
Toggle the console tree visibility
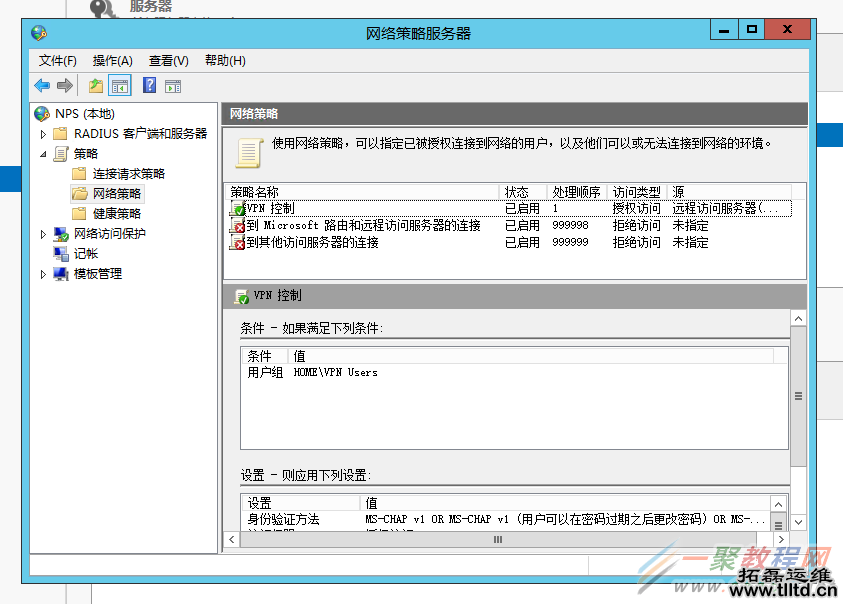(119, 86)
